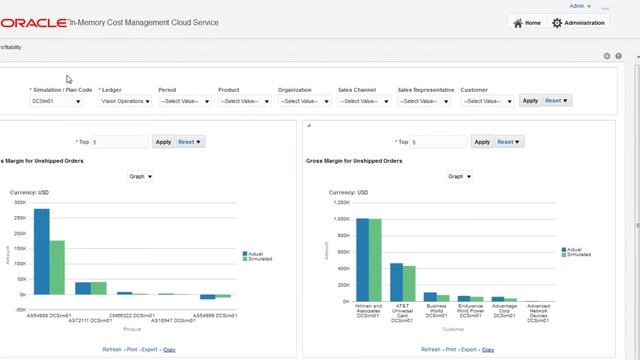Reset Top value in left chart panel
The height and width of the screenshot is (360, 640).
pyautogui.click(x=190, y=142)
